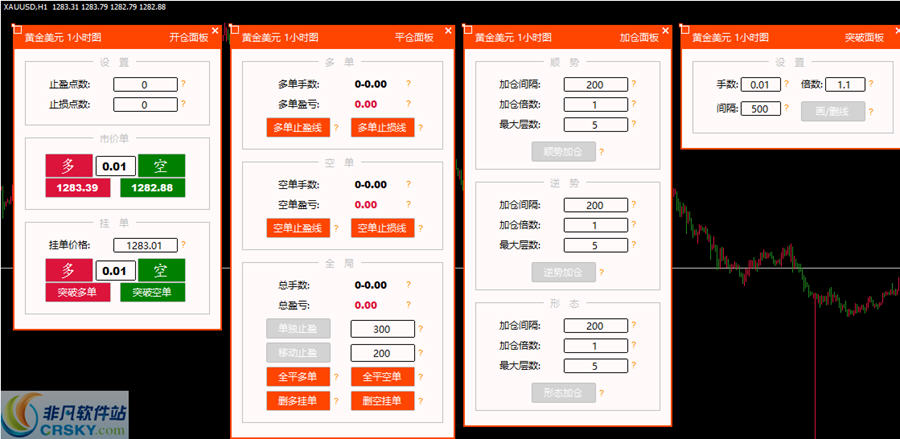
Task: Click the 最大层数 field under 形态
Action: (596, 366)
